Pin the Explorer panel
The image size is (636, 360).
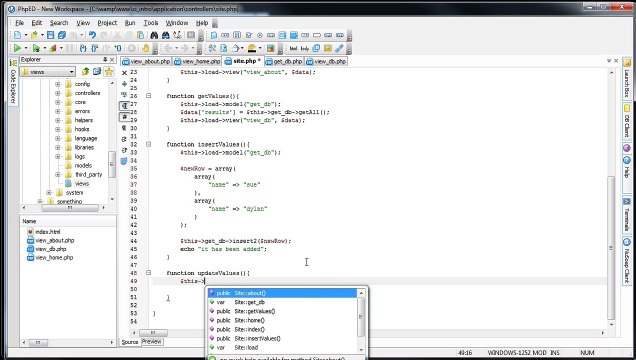coord(105,60)
